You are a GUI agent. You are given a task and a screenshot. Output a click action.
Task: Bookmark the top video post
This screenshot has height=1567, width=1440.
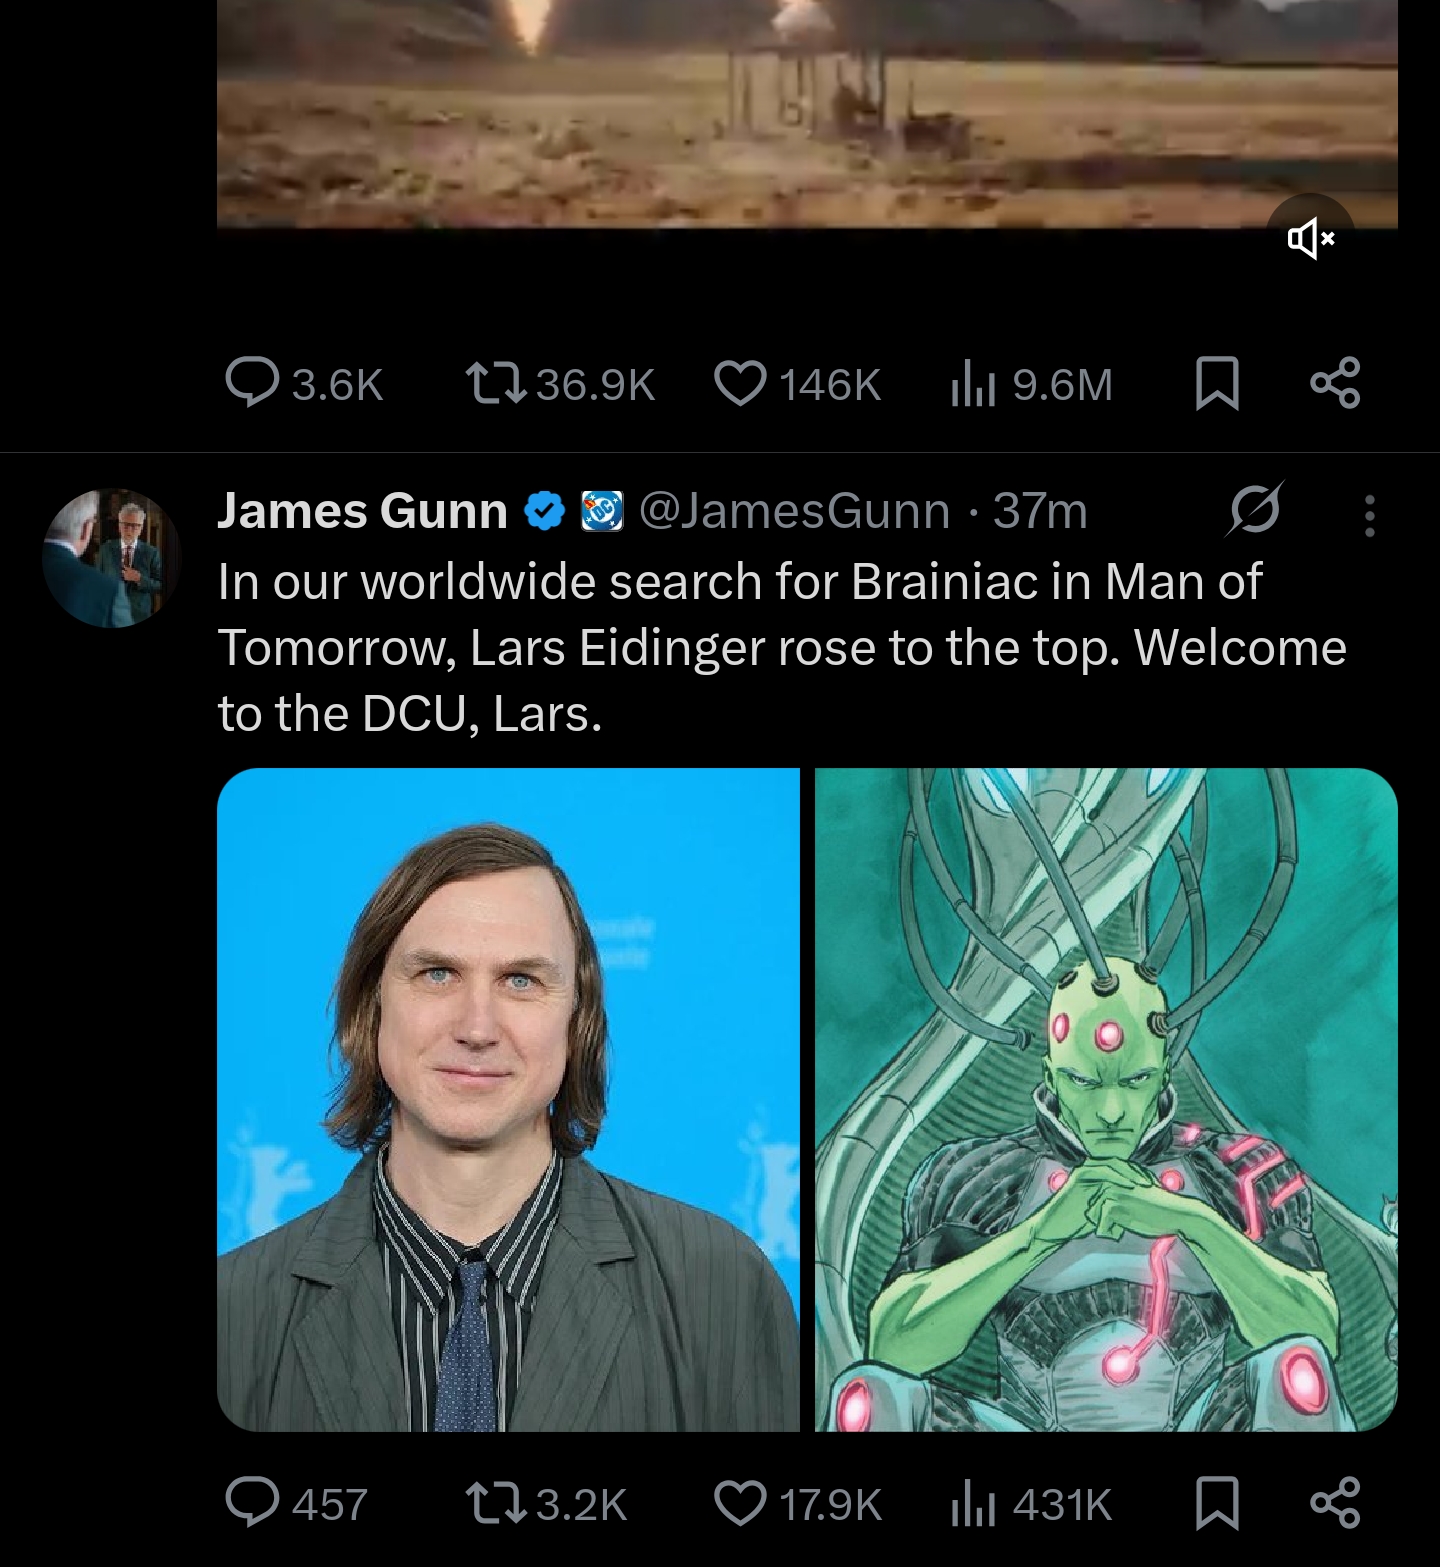(x=1217, y=384)
